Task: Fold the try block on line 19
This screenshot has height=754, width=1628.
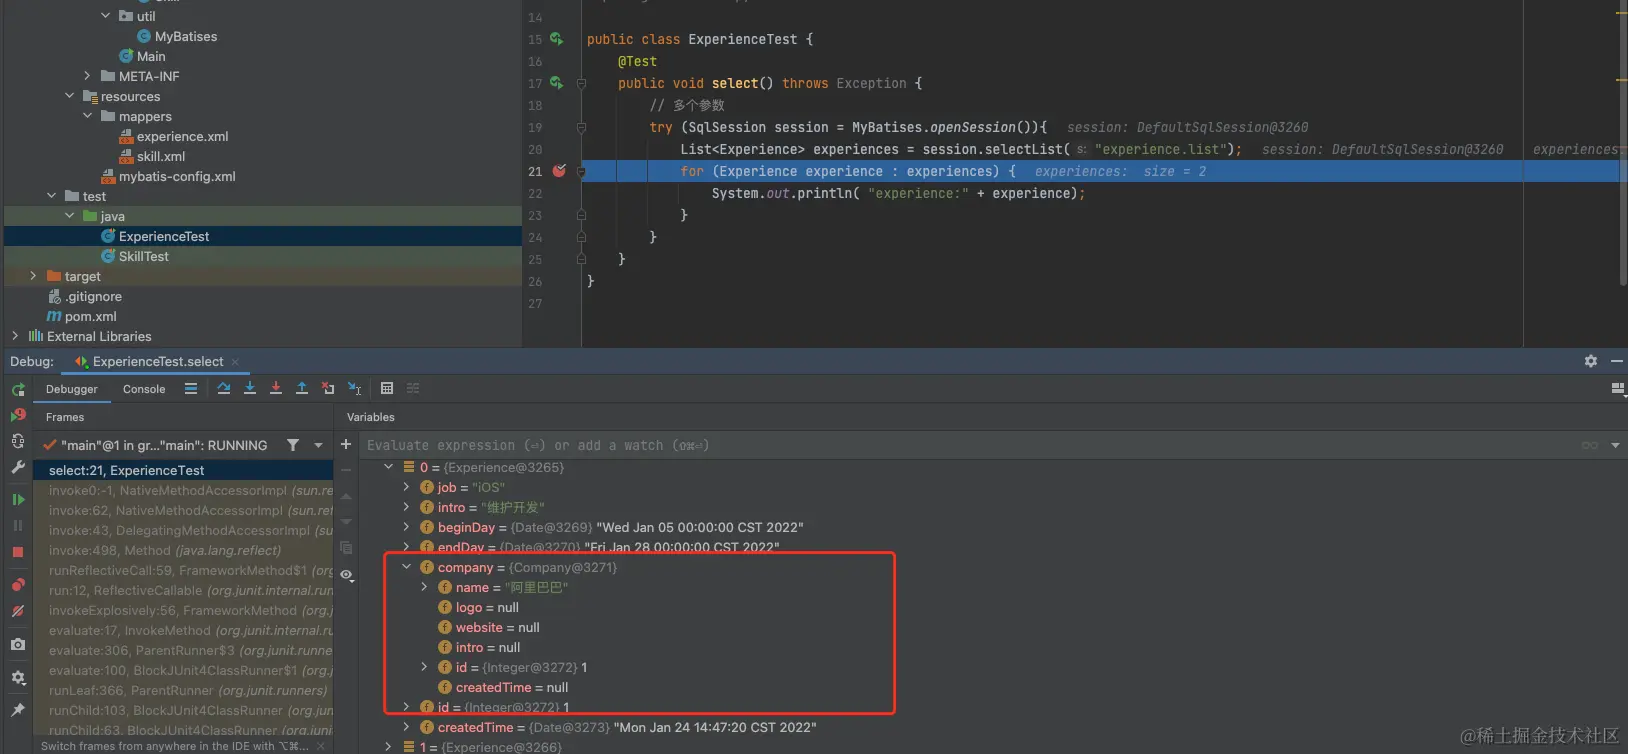Action: (x=581, y=127)
